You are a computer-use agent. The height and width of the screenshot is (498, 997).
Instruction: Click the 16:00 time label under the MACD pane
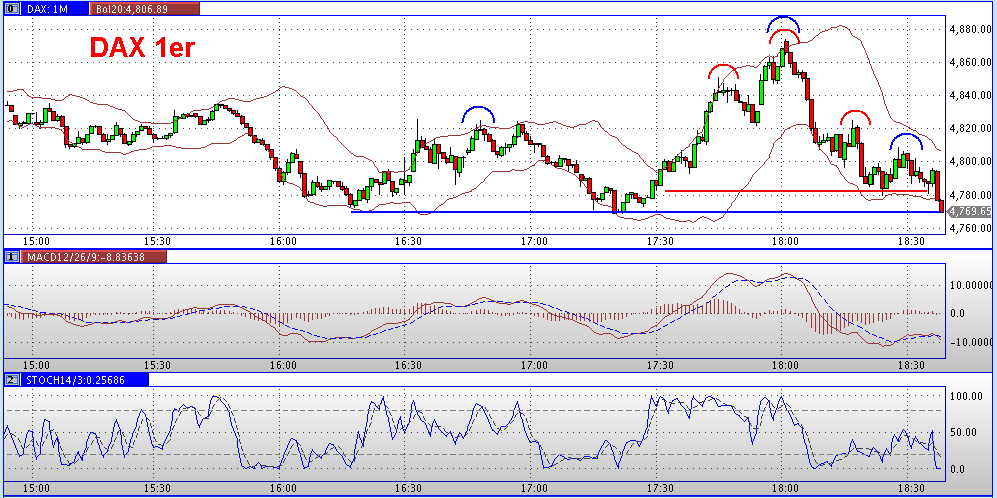[x=283, y=365]
